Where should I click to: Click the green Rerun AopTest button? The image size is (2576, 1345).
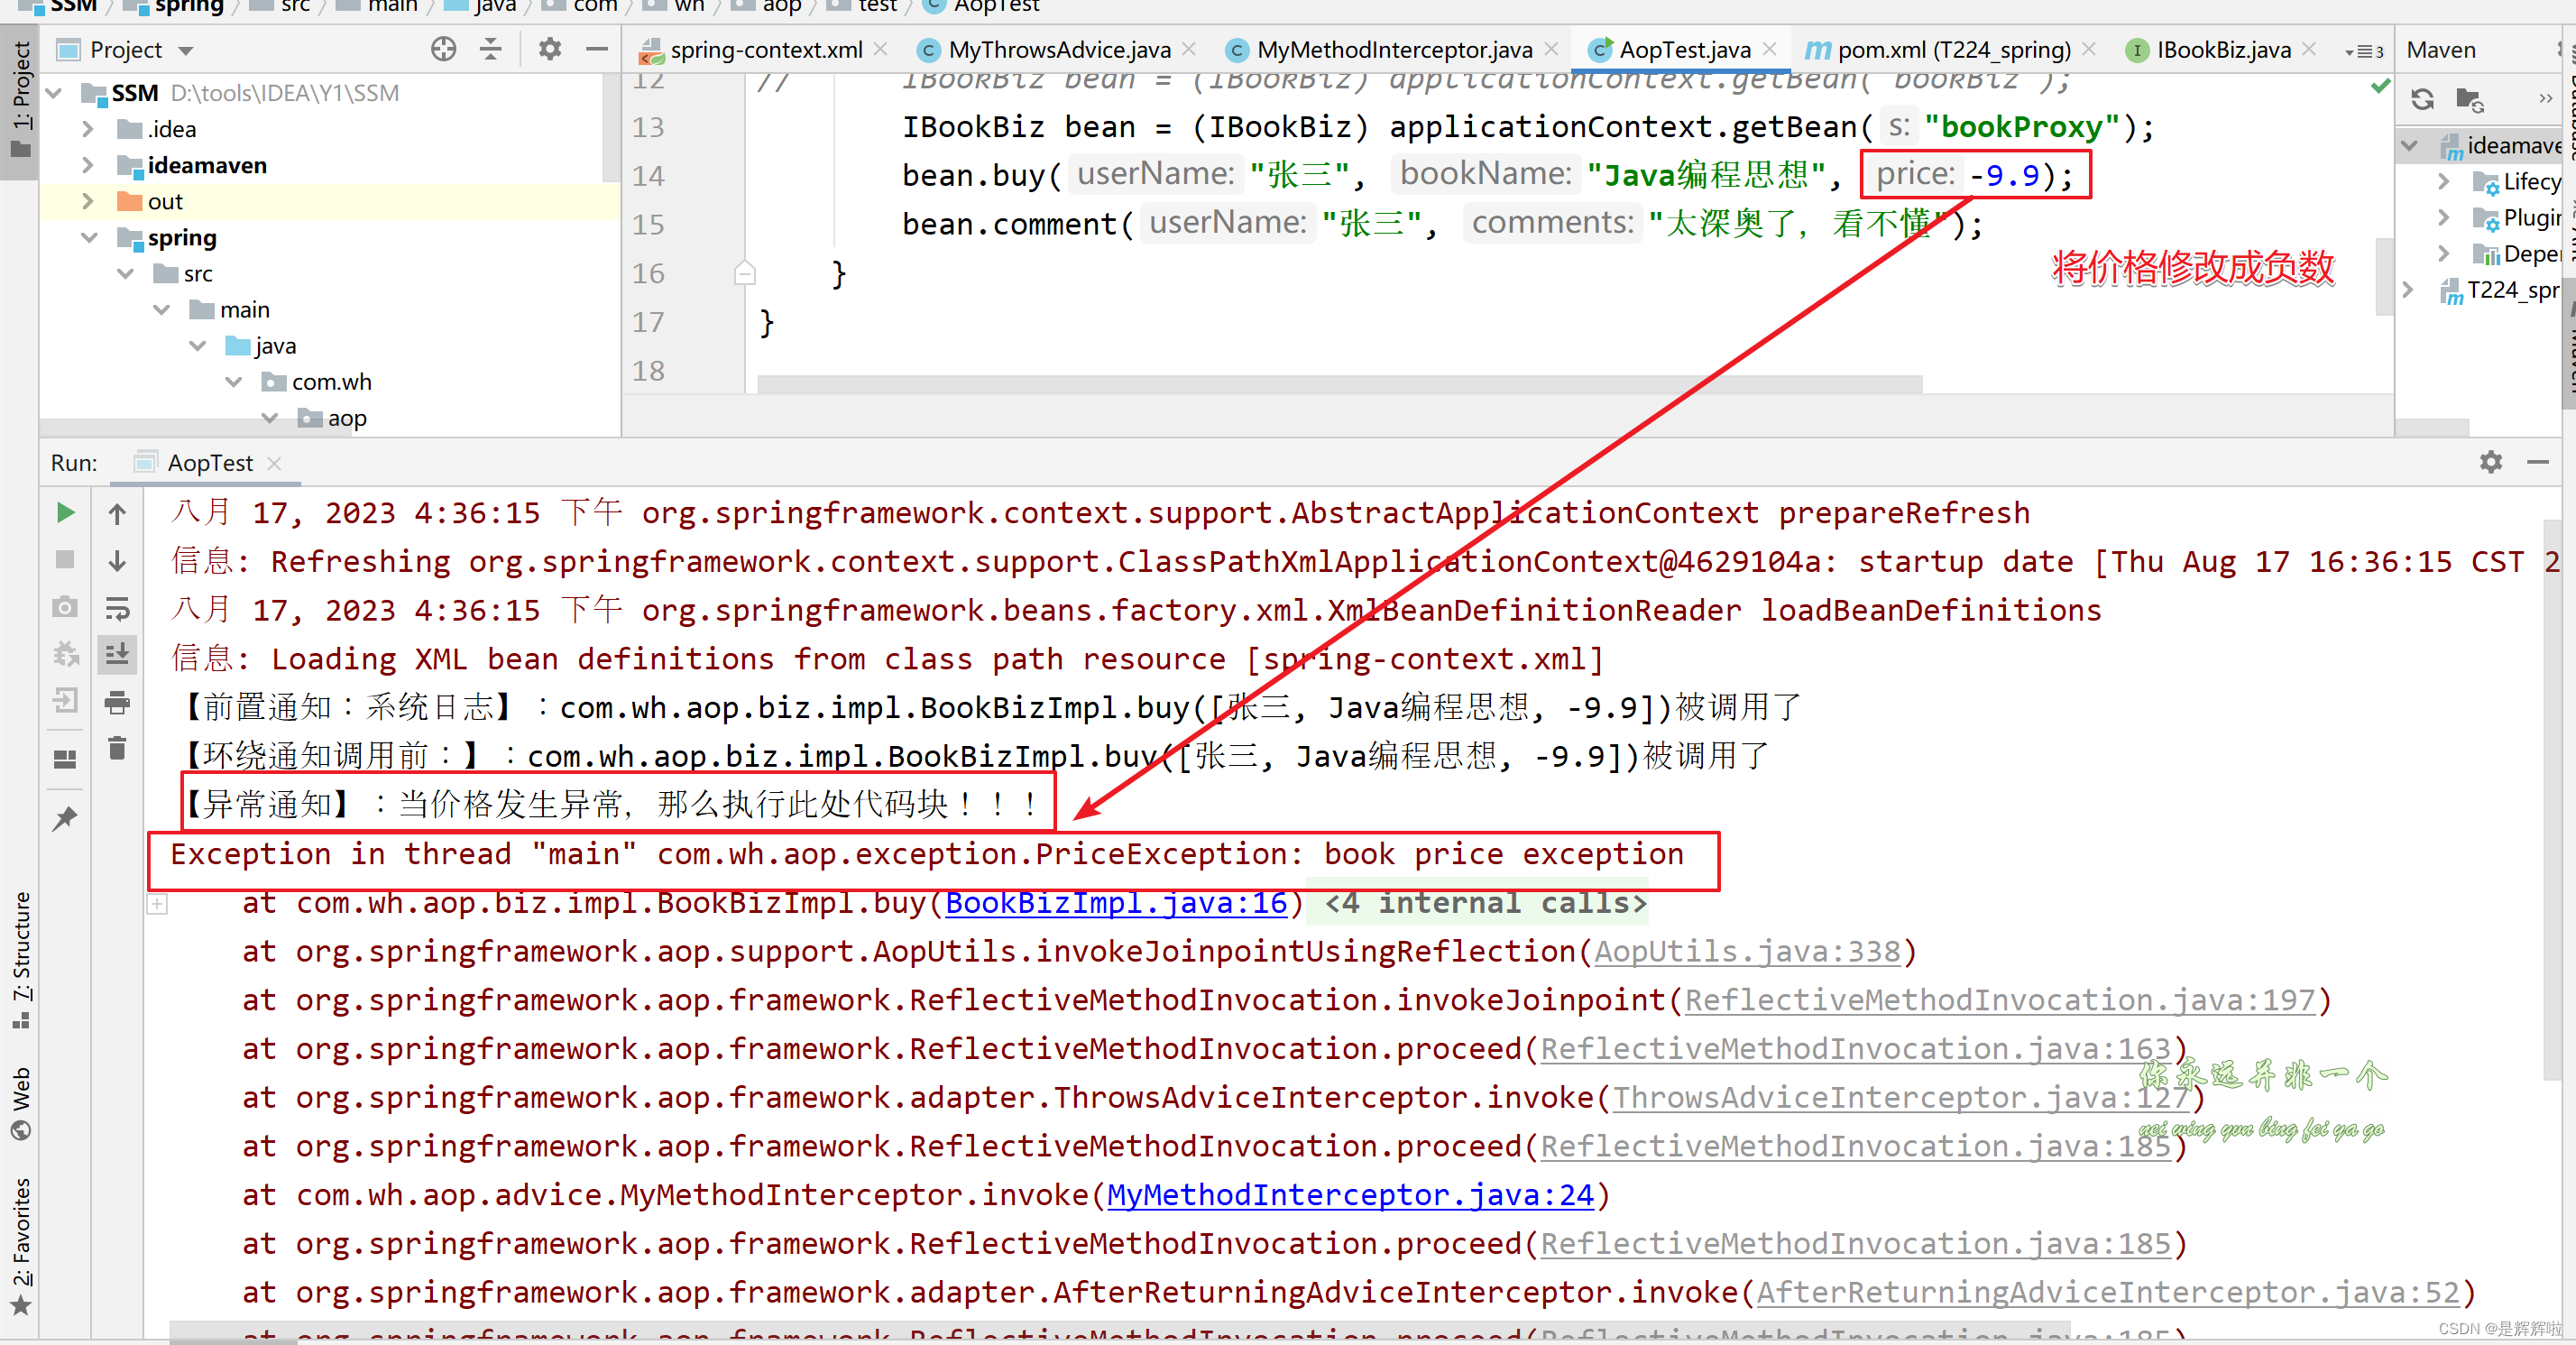click(x=65, y=513)
